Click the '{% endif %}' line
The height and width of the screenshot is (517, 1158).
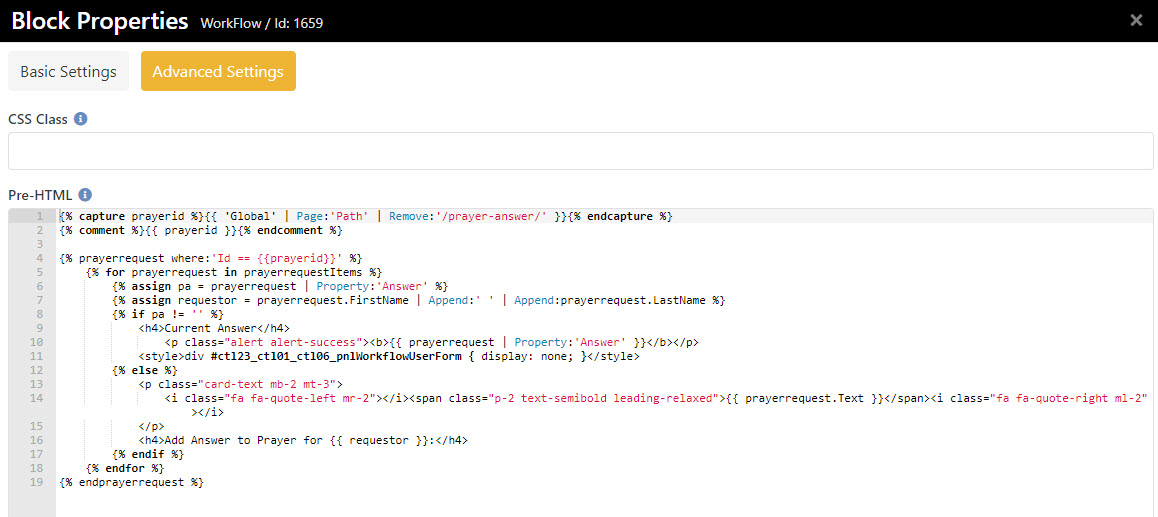[x=148, y=454]
